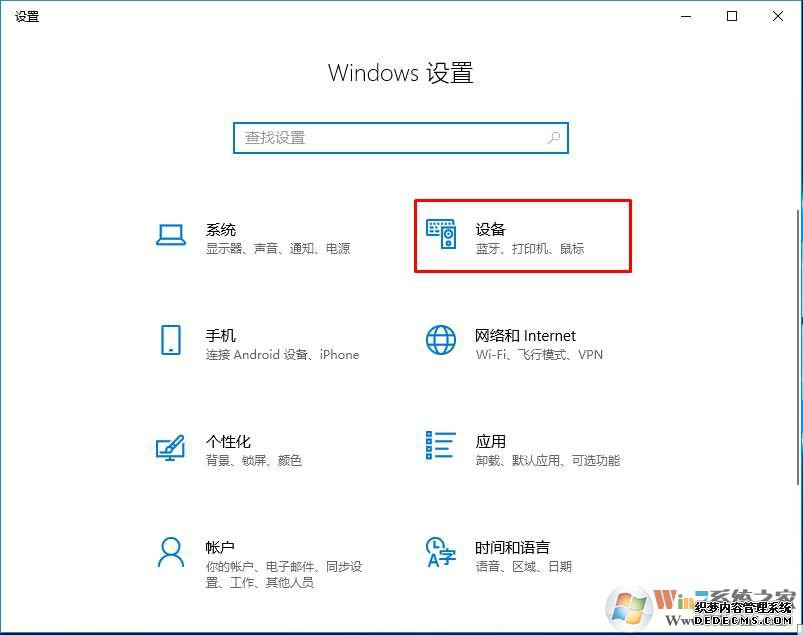Screen dimensions: 803x635
Task: Open 连接 Android 设备、iPhone description
Action: [x=282, y=355]
